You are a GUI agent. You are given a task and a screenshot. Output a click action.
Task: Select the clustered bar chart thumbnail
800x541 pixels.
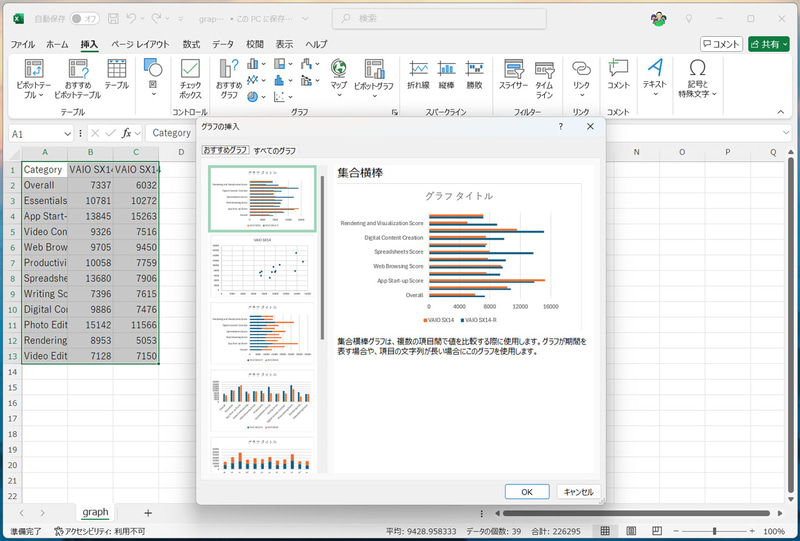point(262,199)
